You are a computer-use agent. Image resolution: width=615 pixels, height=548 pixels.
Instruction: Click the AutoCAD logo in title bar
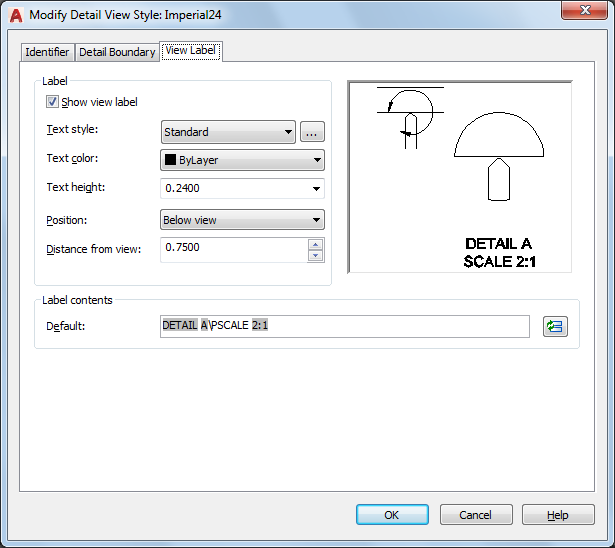[x=14, y=14]
